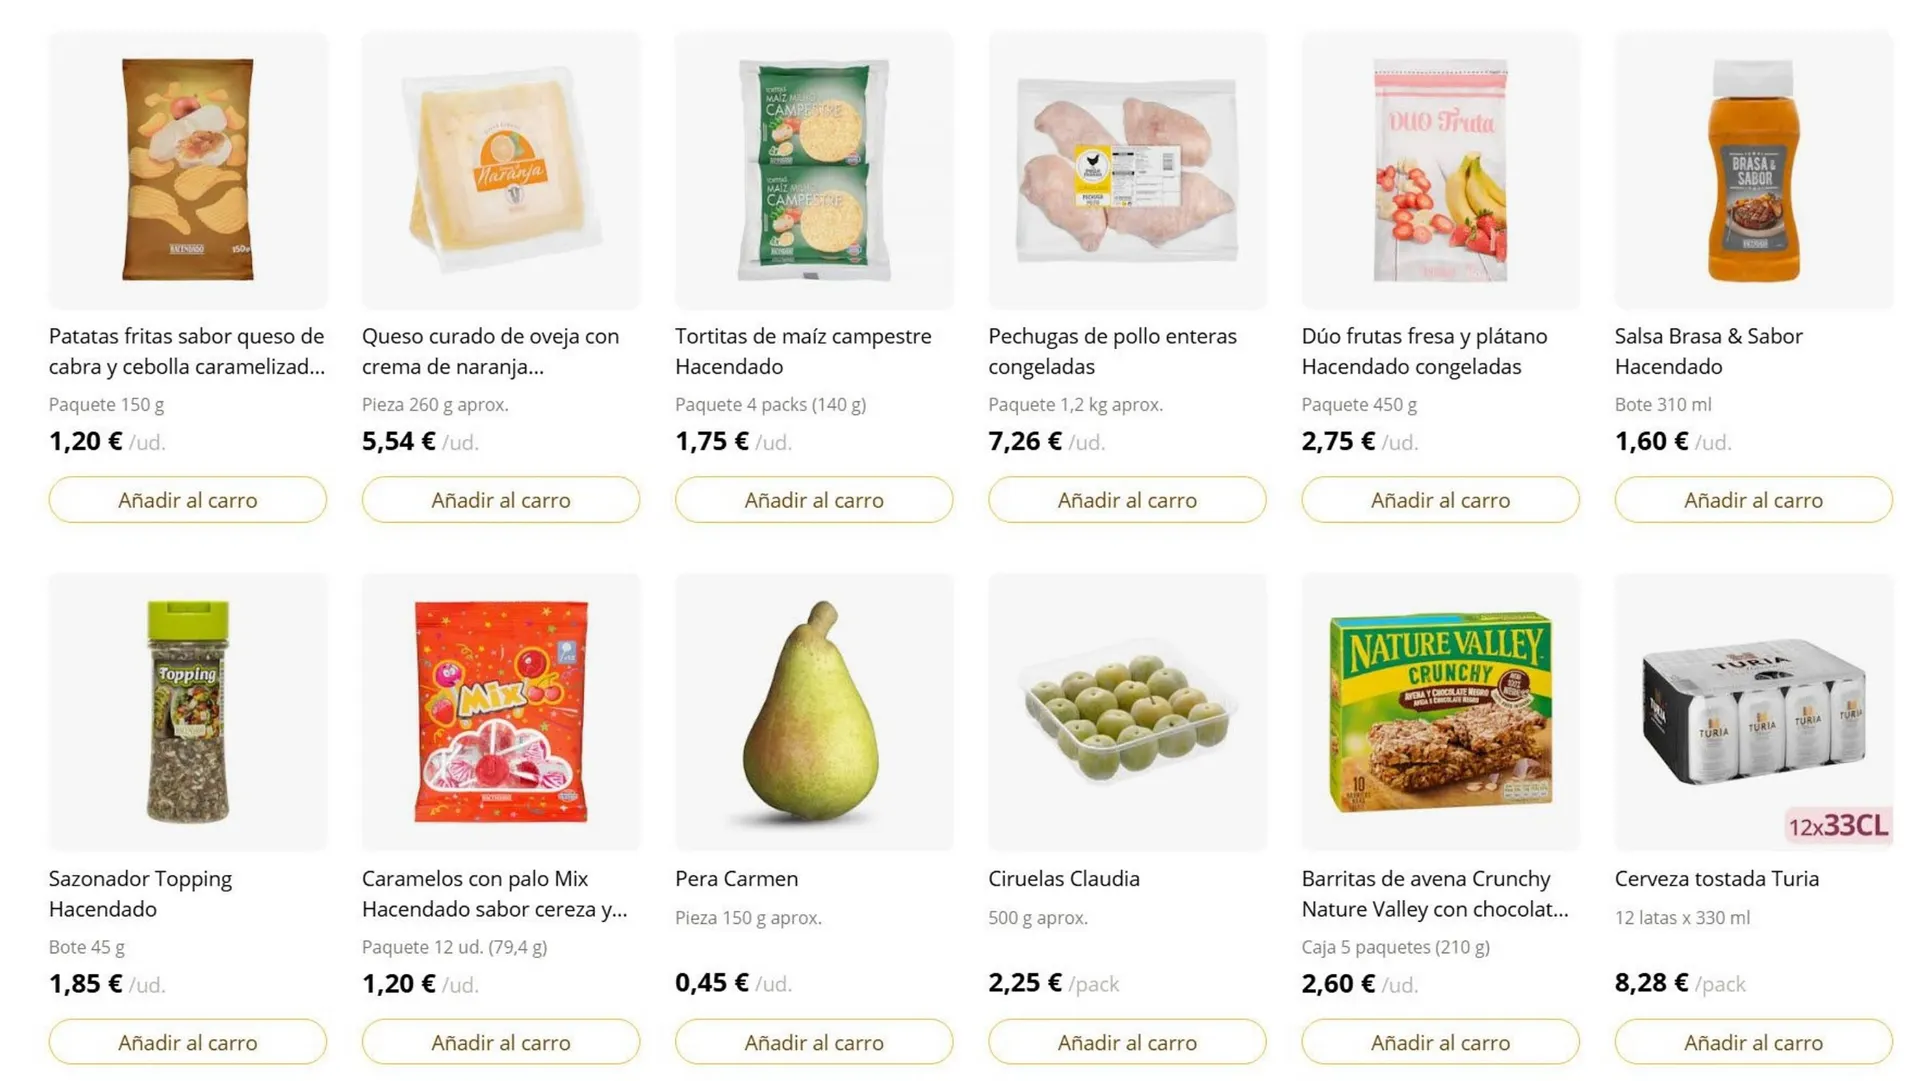View the whole chicken breasts image
Image resolution: width=1920 pixels, height=1081 pixels.
[x=1127, y=170]
